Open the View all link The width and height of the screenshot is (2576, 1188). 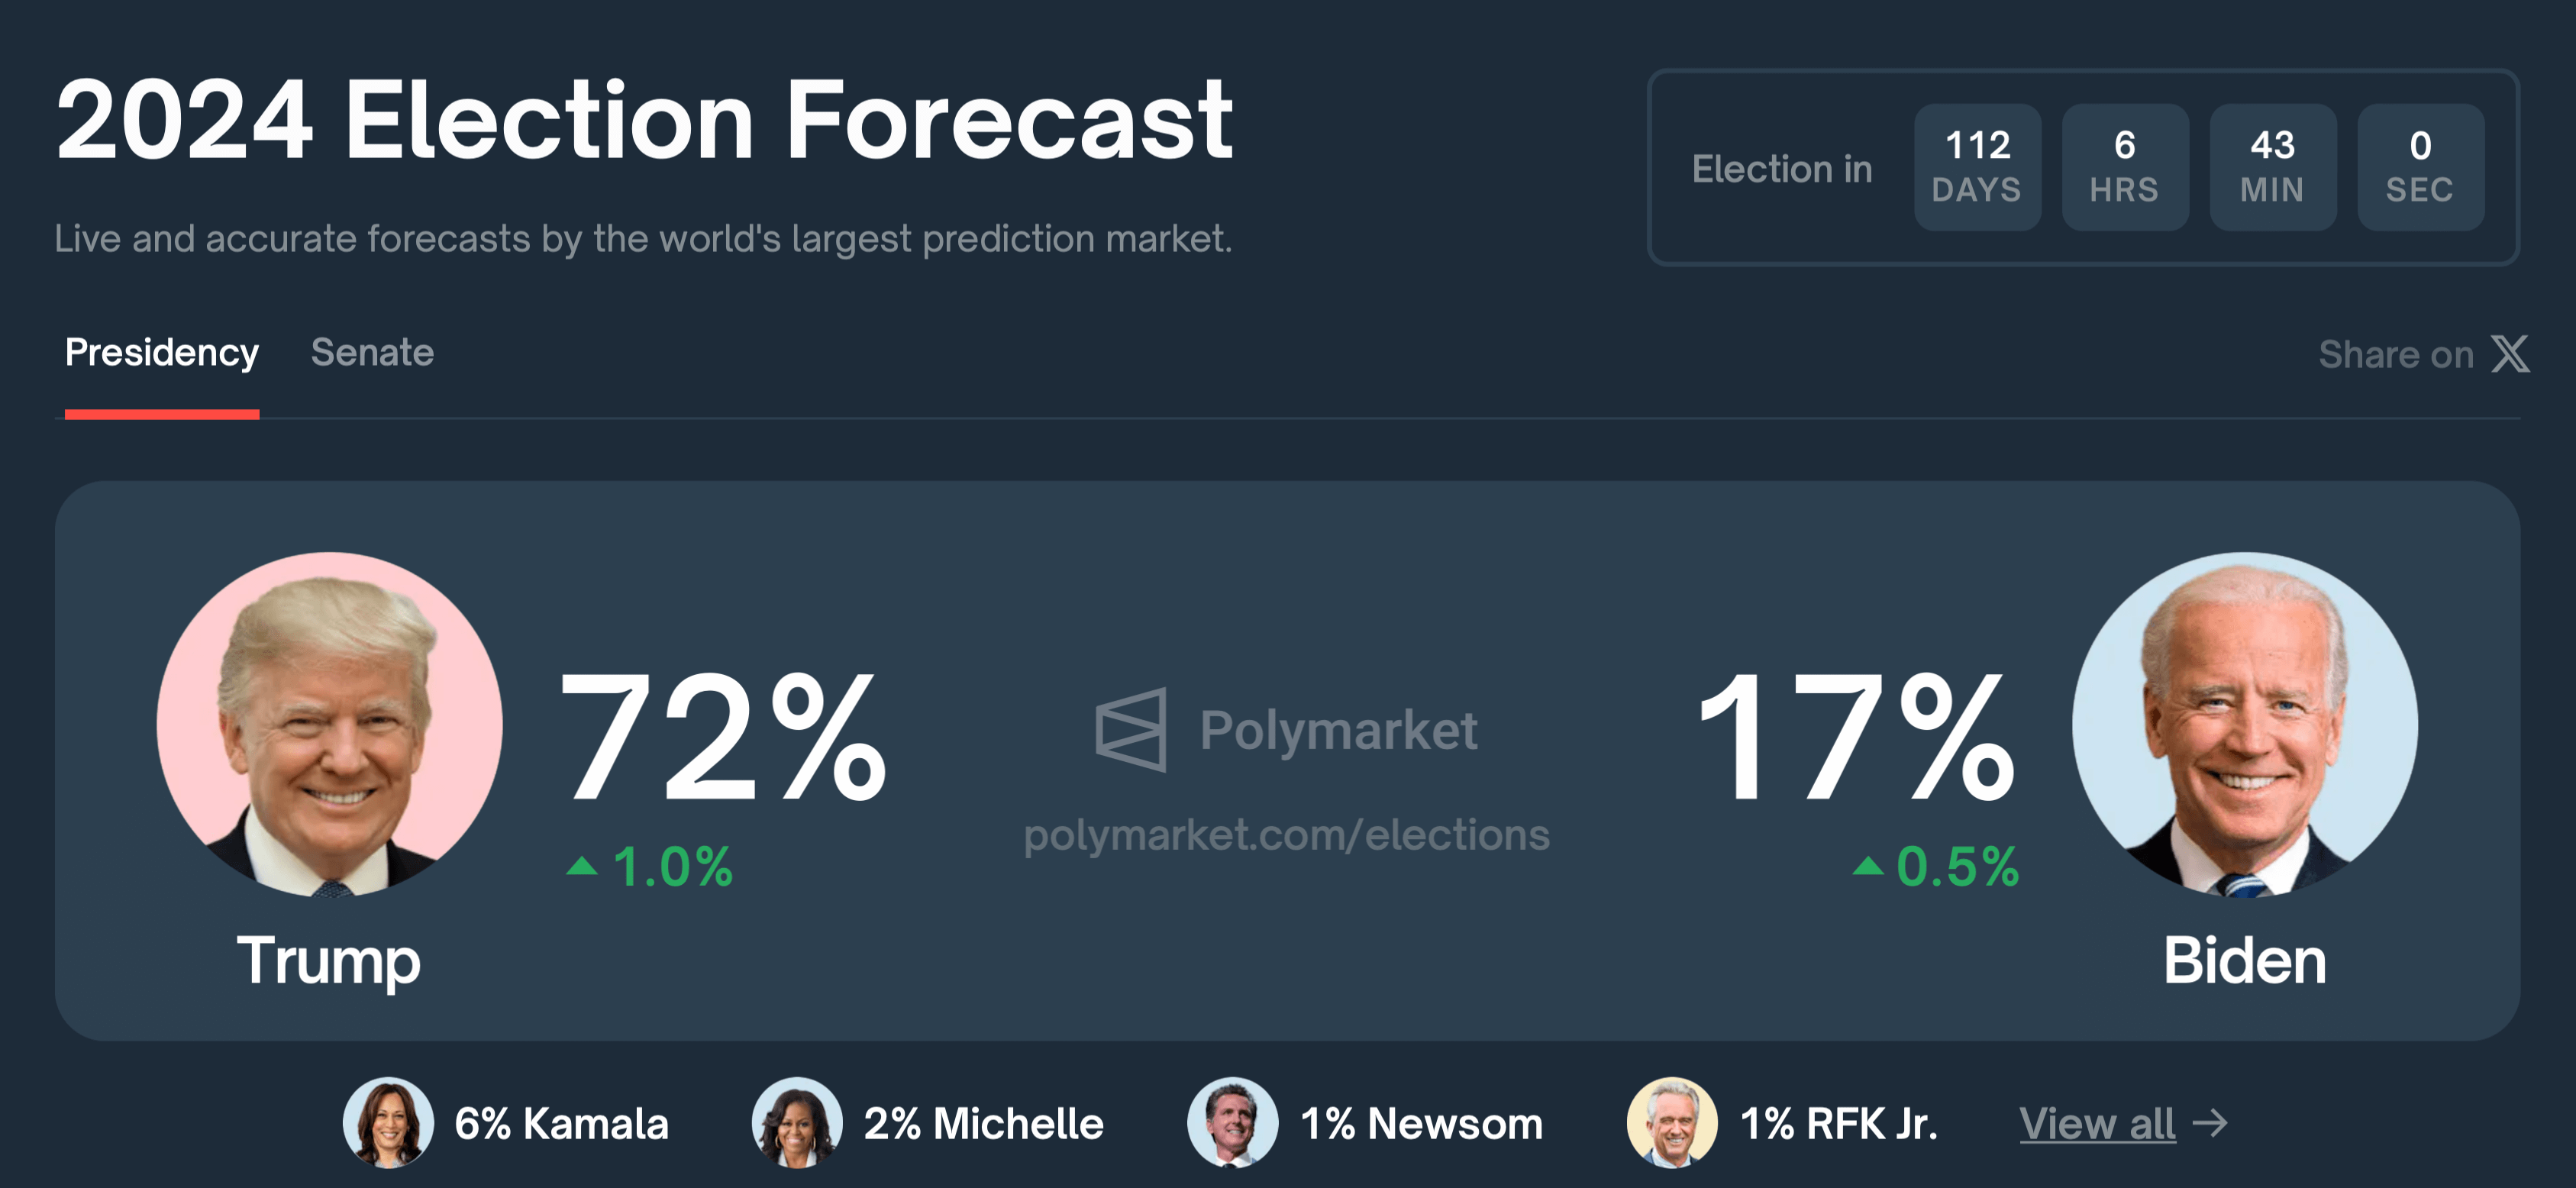tap(2097, 1124)
